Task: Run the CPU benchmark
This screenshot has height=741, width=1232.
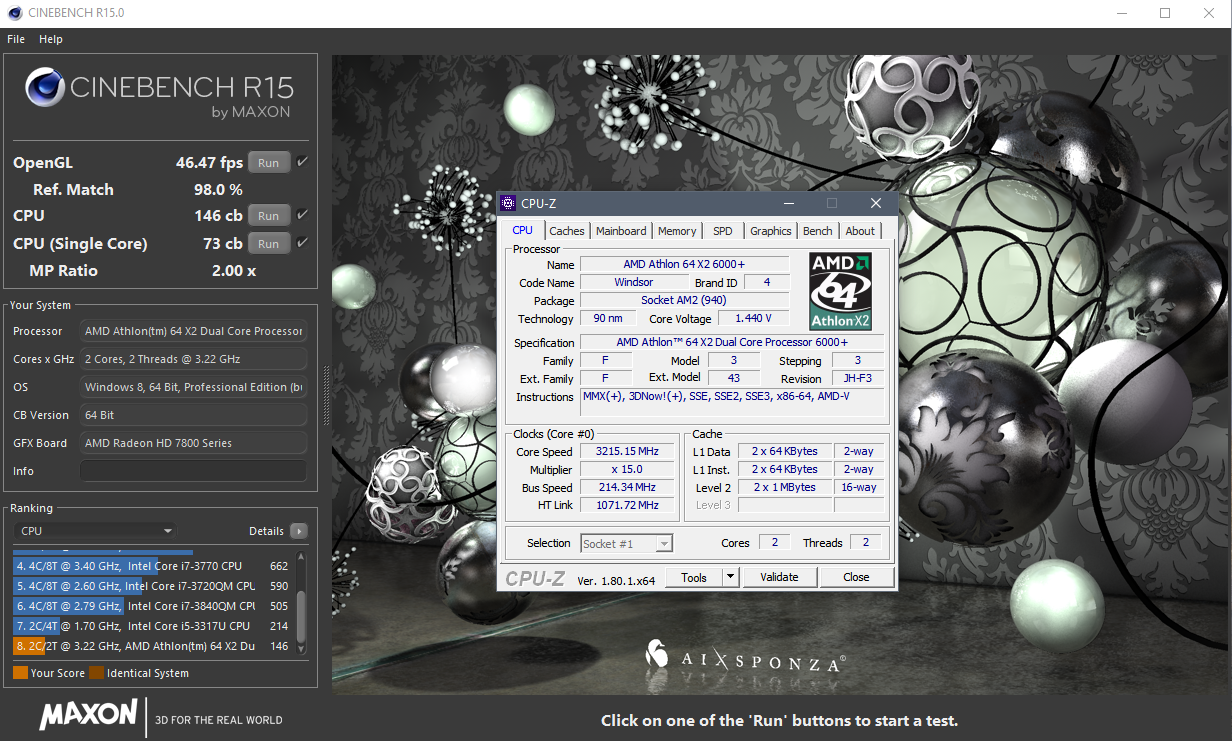Action: pos(269,215)
